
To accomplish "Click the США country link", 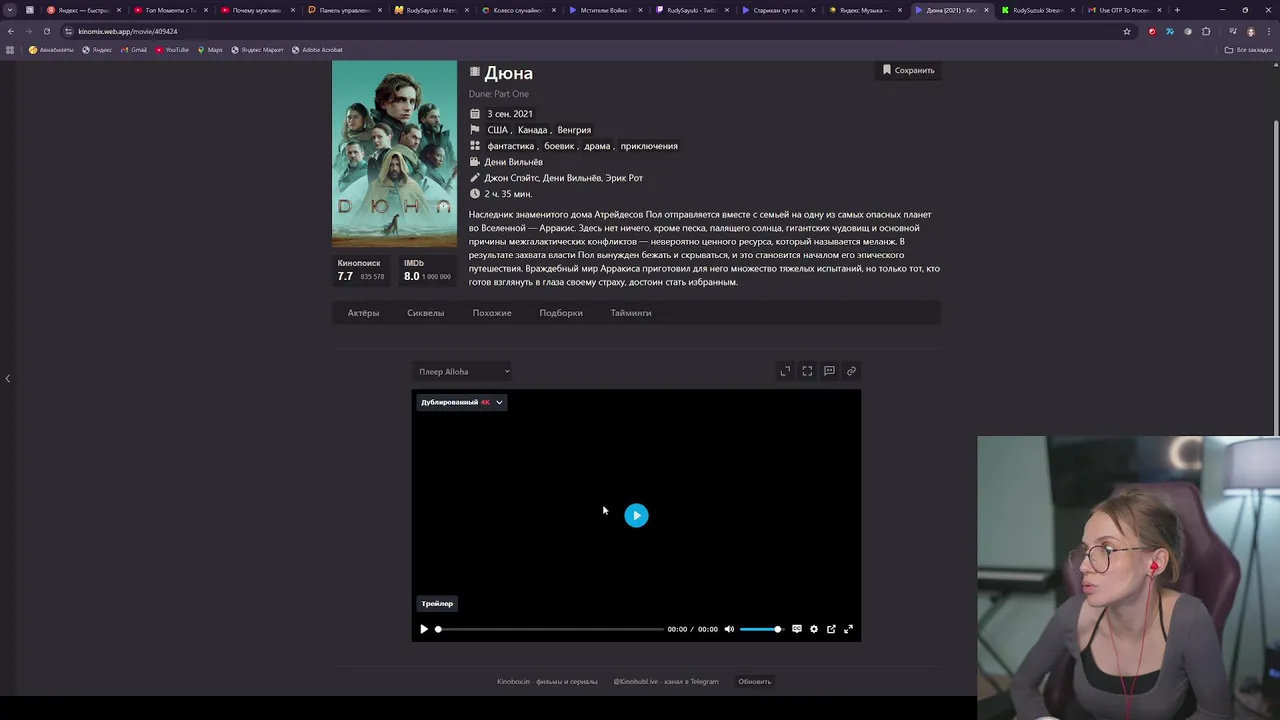I will point(497,130).
